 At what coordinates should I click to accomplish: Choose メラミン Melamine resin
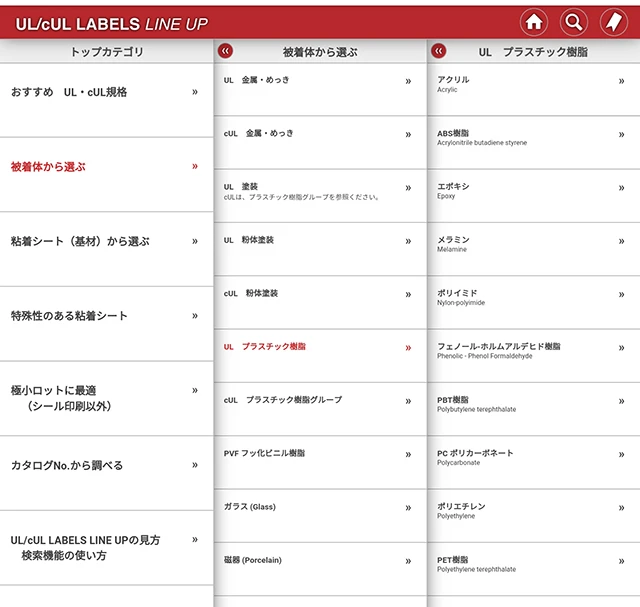coord(534,249)
